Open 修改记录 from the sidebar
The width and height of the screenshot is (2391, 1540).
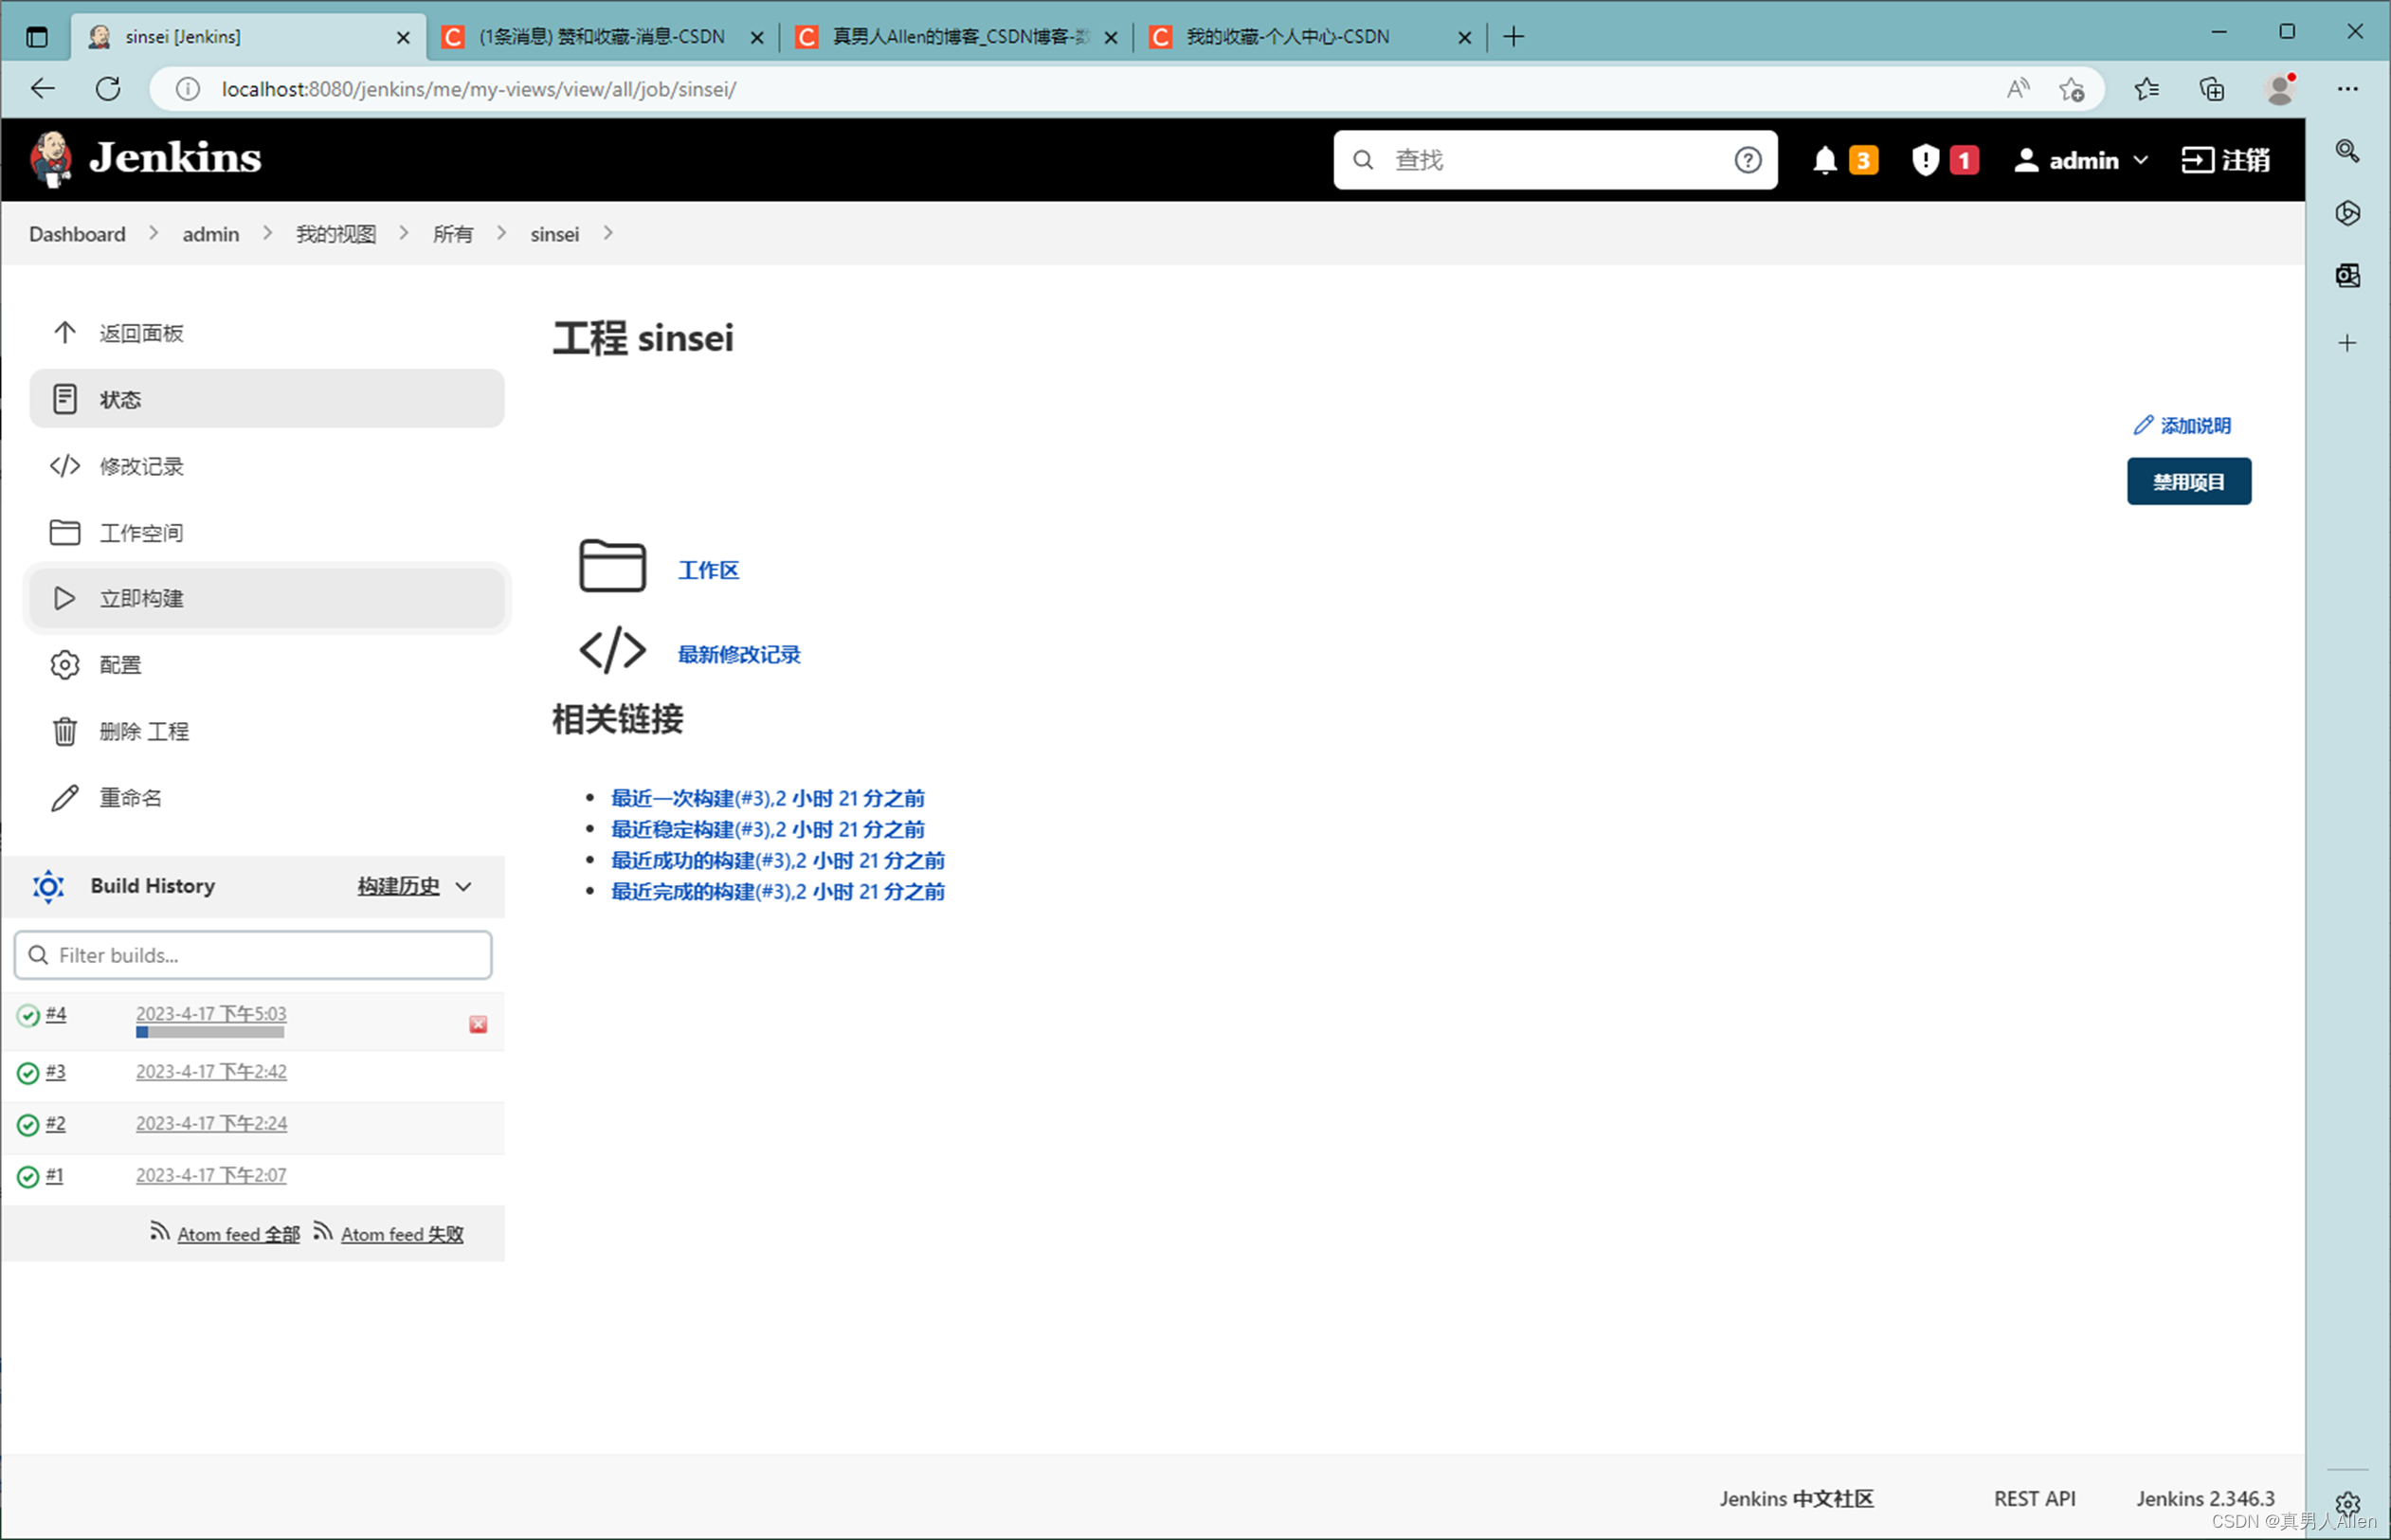click(141, 466)
